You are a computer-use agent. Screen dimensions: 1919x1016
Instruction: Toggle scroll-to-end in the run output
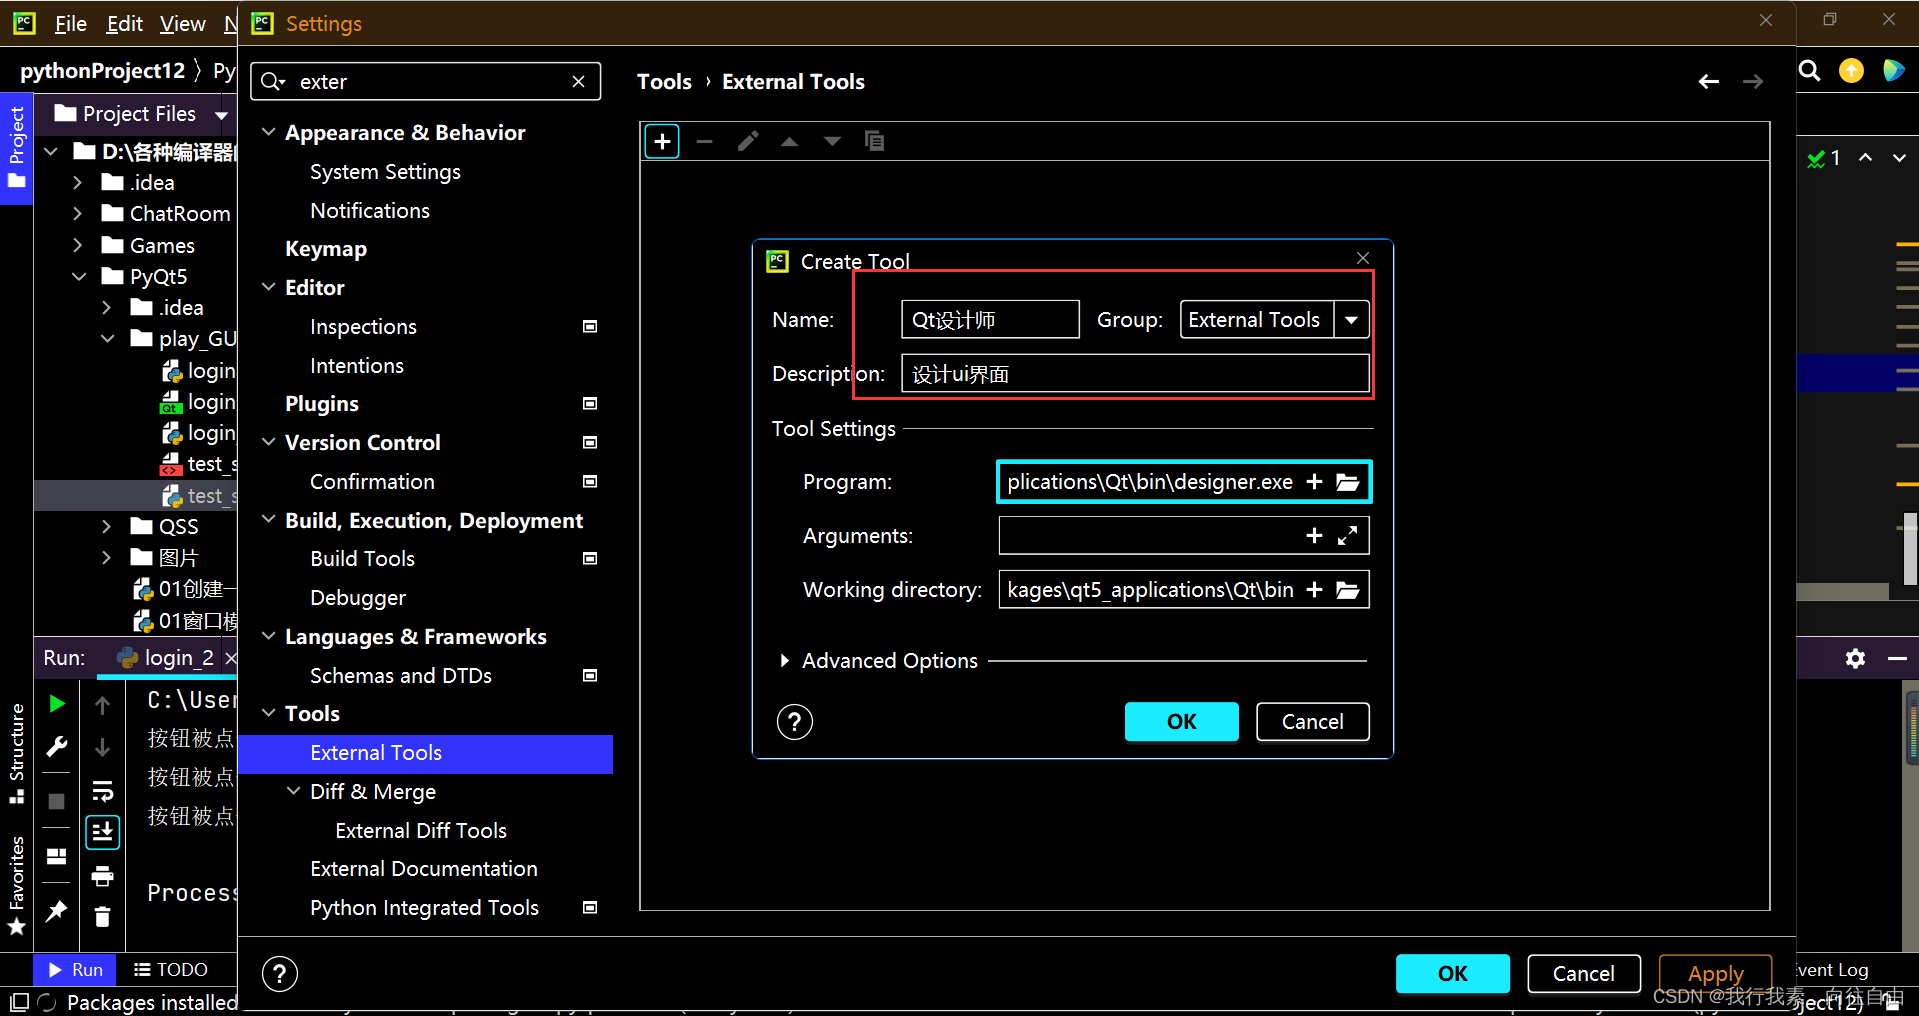[x=101, y=831]
